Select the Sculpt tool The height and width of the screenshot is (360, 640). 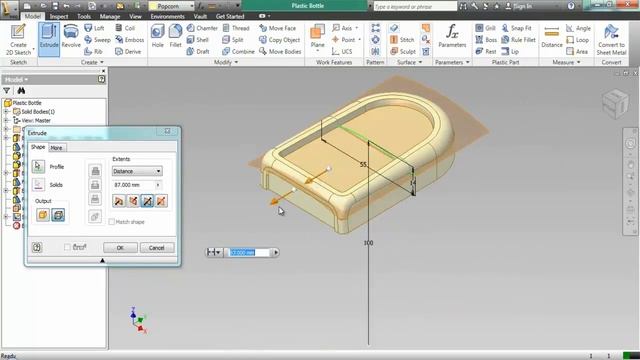403,51
